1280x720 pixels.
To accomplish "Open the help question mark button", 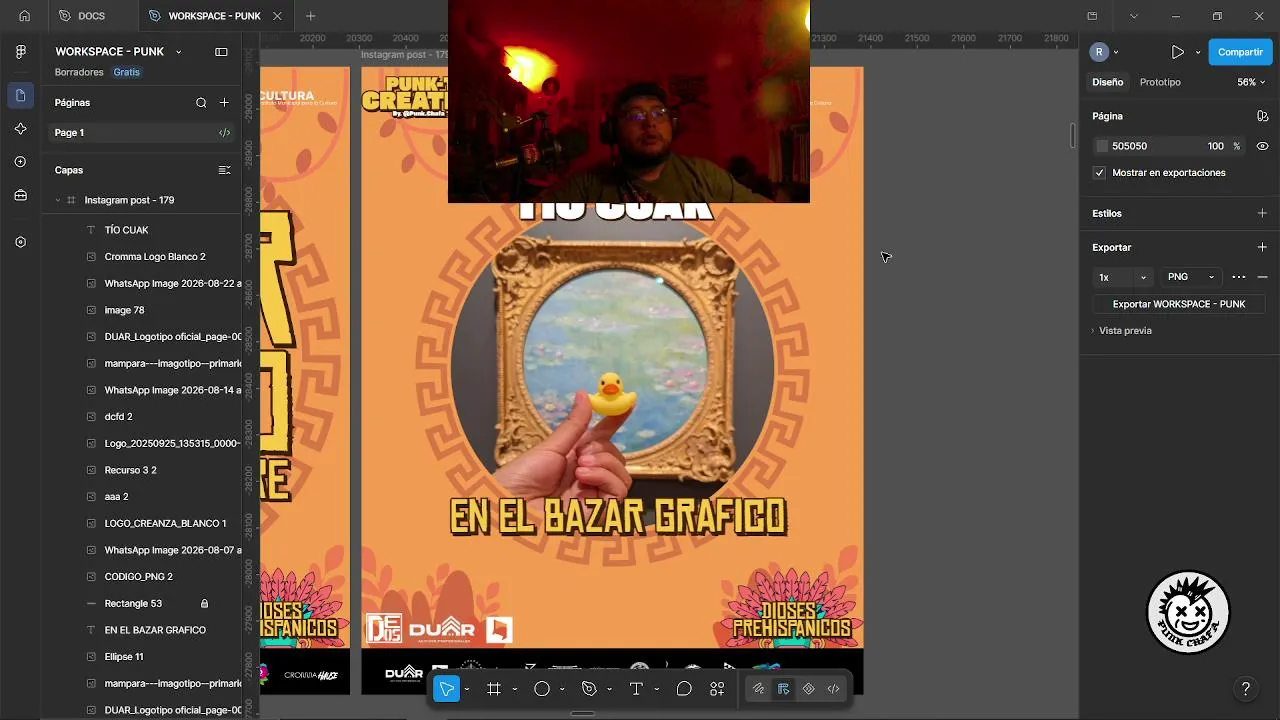I will click(1245, 689).
